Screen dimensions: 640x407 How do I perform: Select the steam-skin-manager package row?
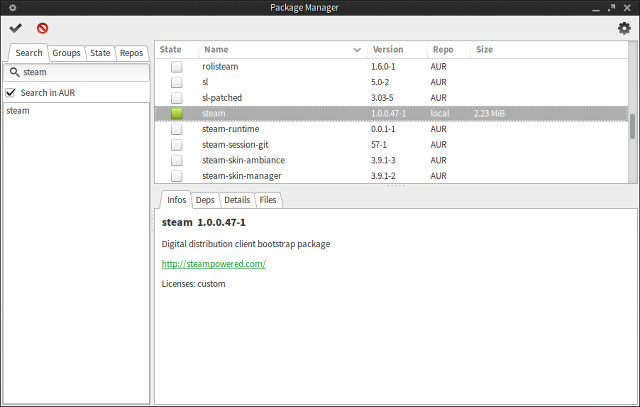tap(391, 176)
